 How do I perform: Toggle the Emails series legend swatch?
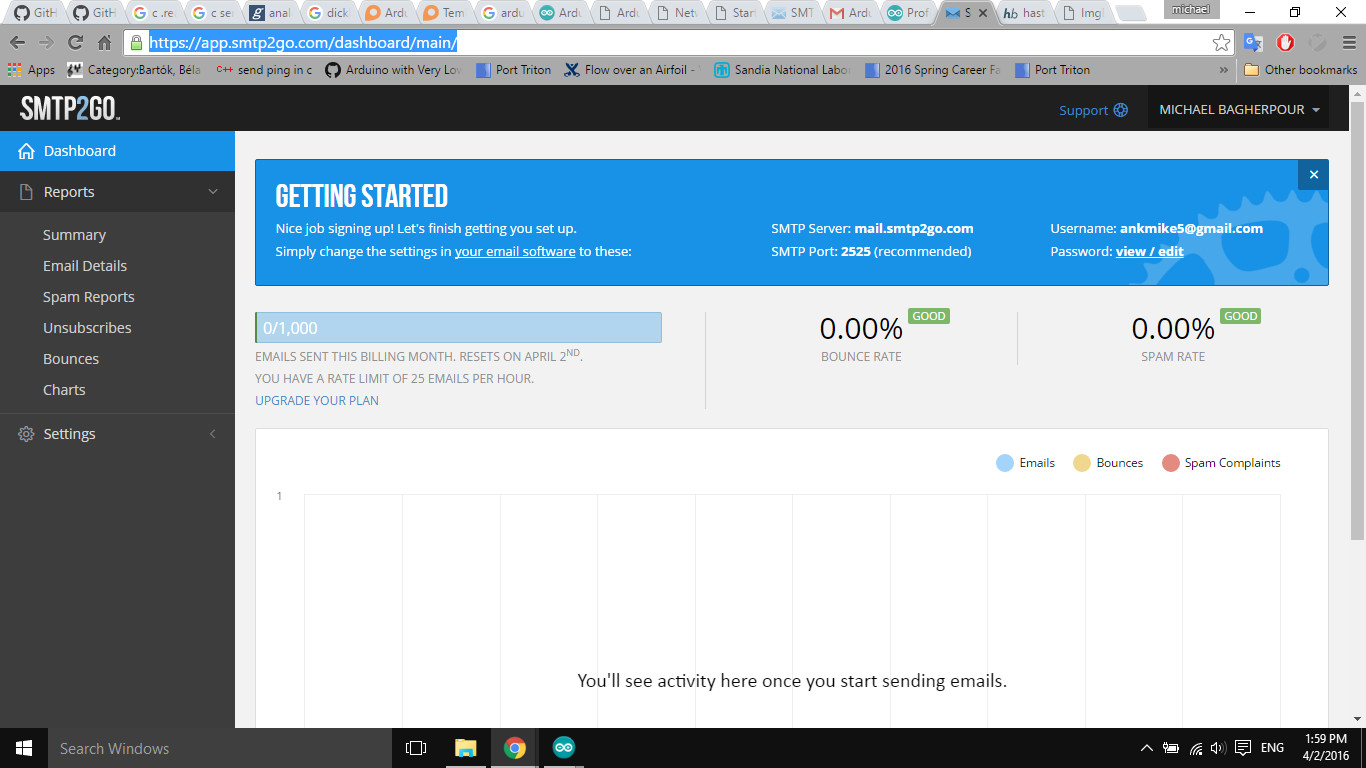click(1005, 463)
